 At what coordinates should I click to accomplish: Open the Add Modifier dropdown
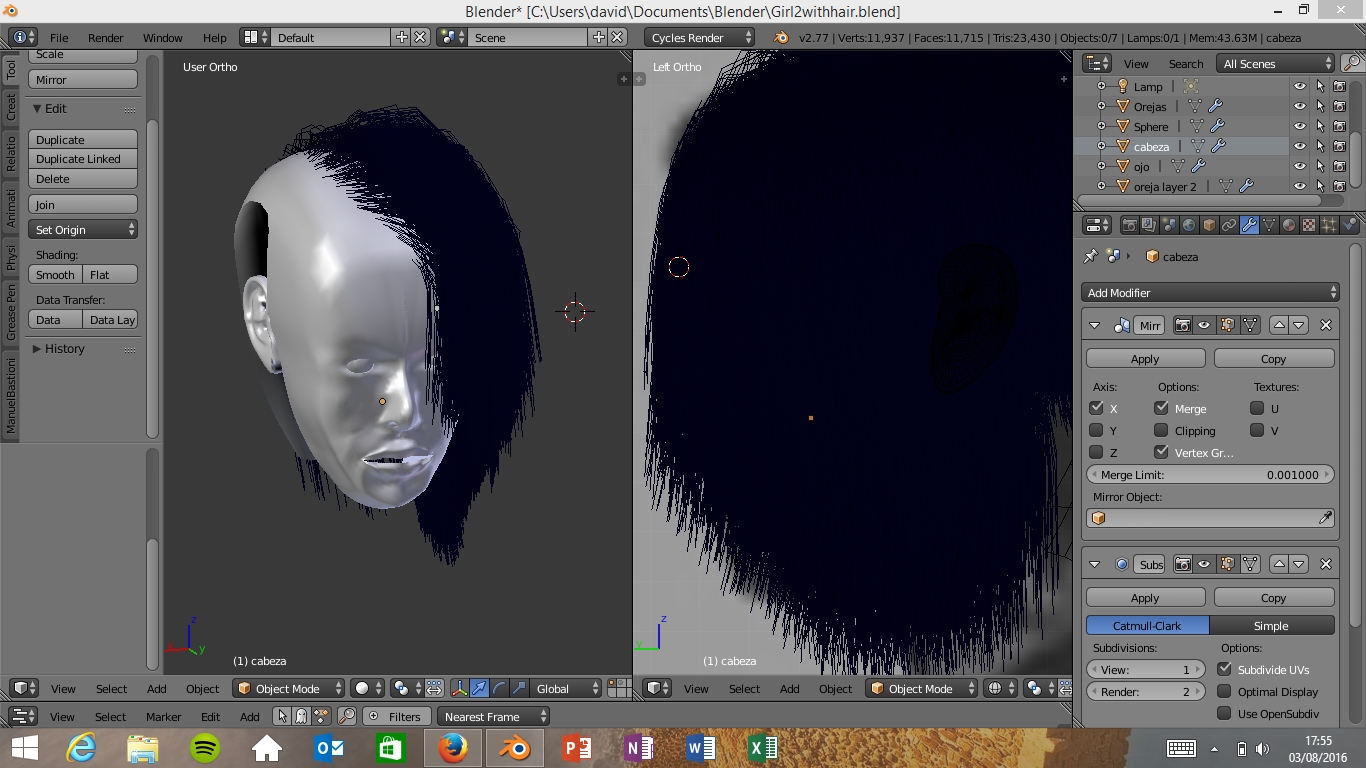click(1210, 293)
